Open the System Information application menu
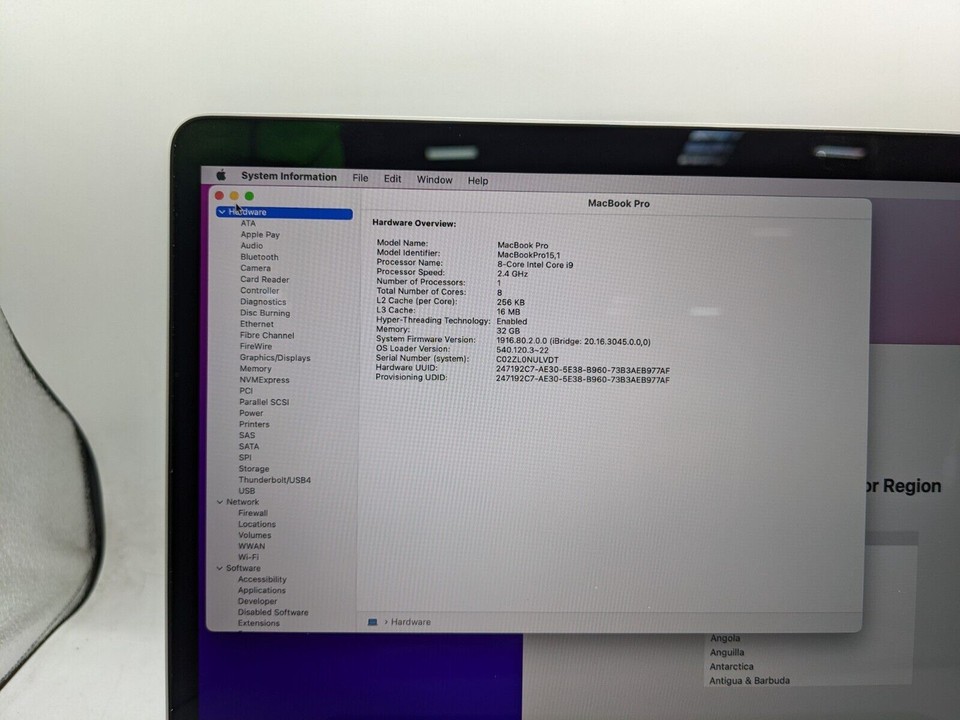 pyautogui.click(x=288, y=176)
